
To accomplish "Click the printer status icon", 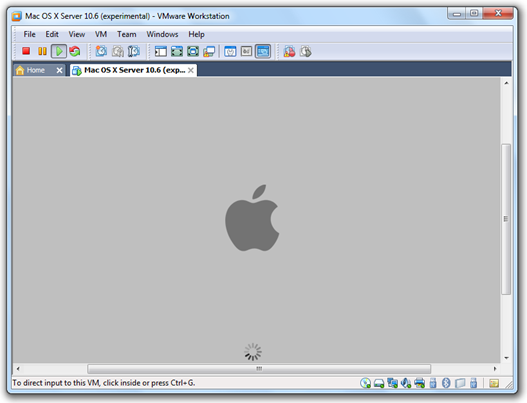I will click(x=419, y=383).
